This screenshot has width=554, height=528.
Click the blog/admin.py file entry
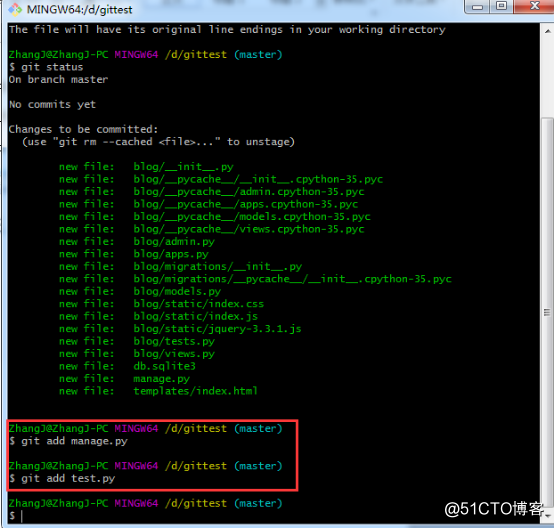pyautogui.click(x=137, y=242)
